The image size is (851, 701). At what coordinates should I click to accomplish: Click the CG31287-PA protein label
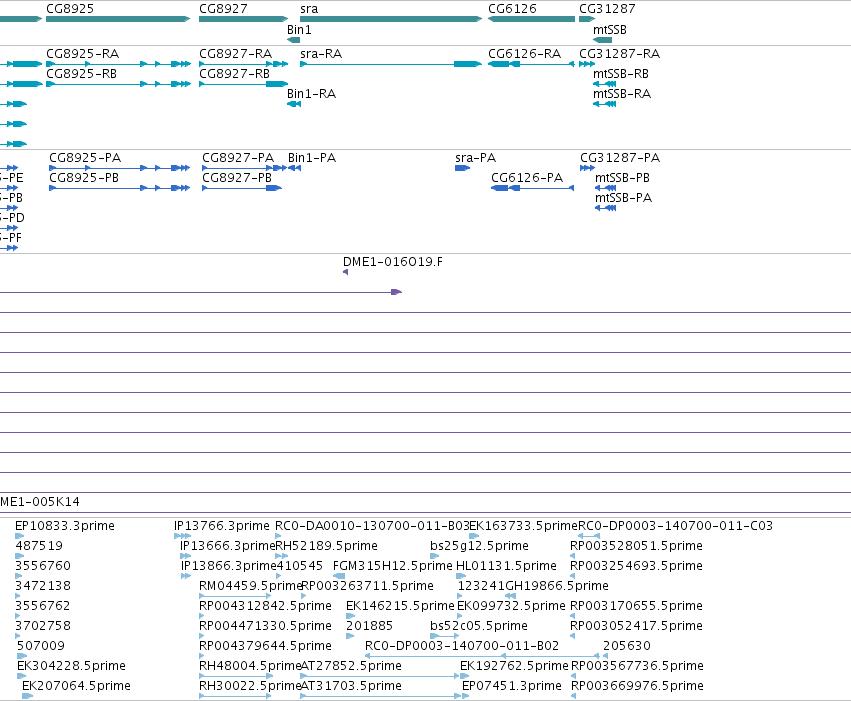620,158
